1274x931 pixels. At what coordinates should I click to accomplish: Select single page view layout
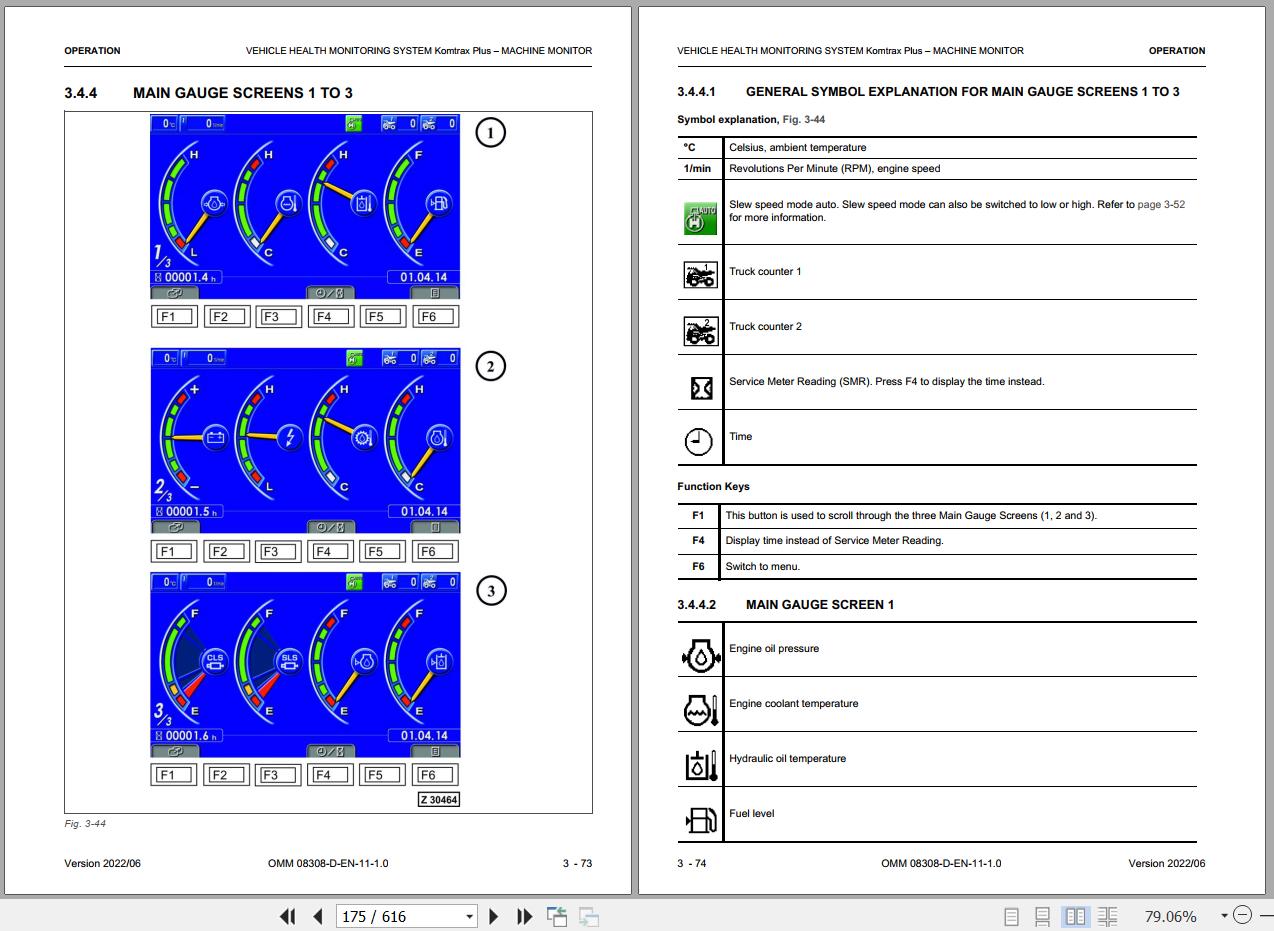coord(1011,916)
